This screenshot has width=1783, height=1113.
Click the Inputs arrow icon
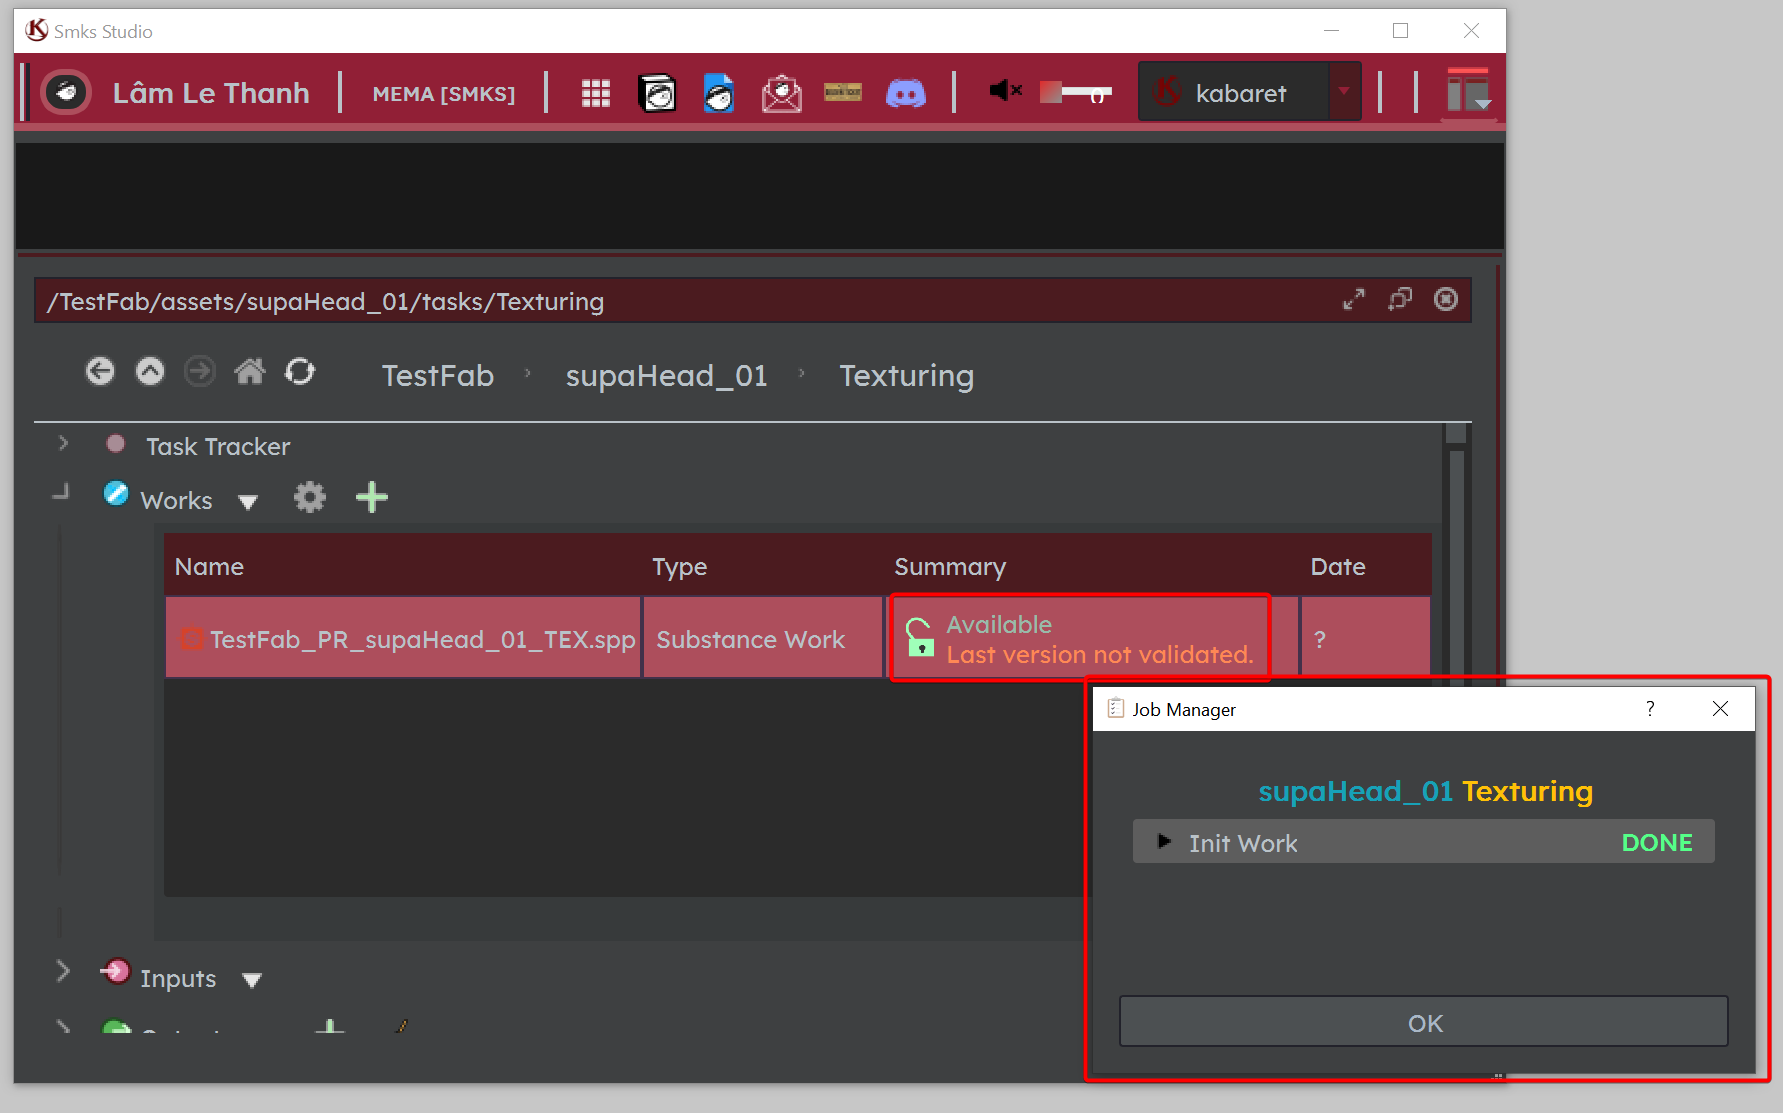coord(116,971)
